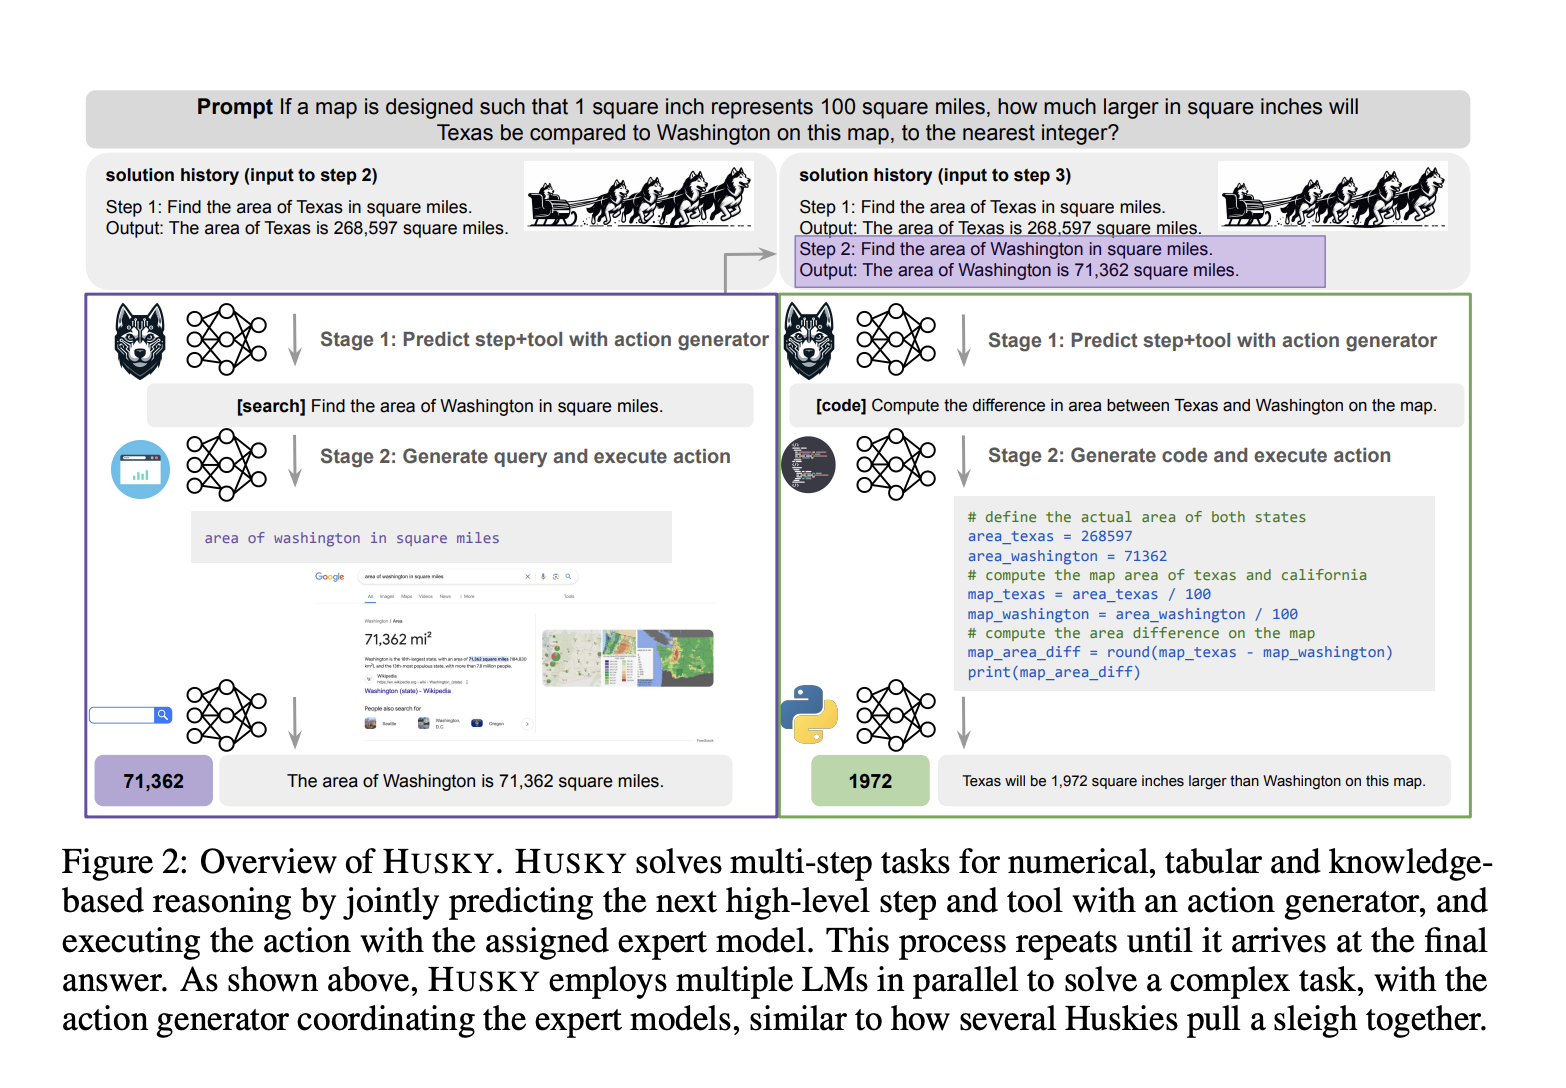The width and height of the screenshot is (1566, 1088).
Task: Open the Washington (state) Wikipedia link
Action: [x=407, y=690]
